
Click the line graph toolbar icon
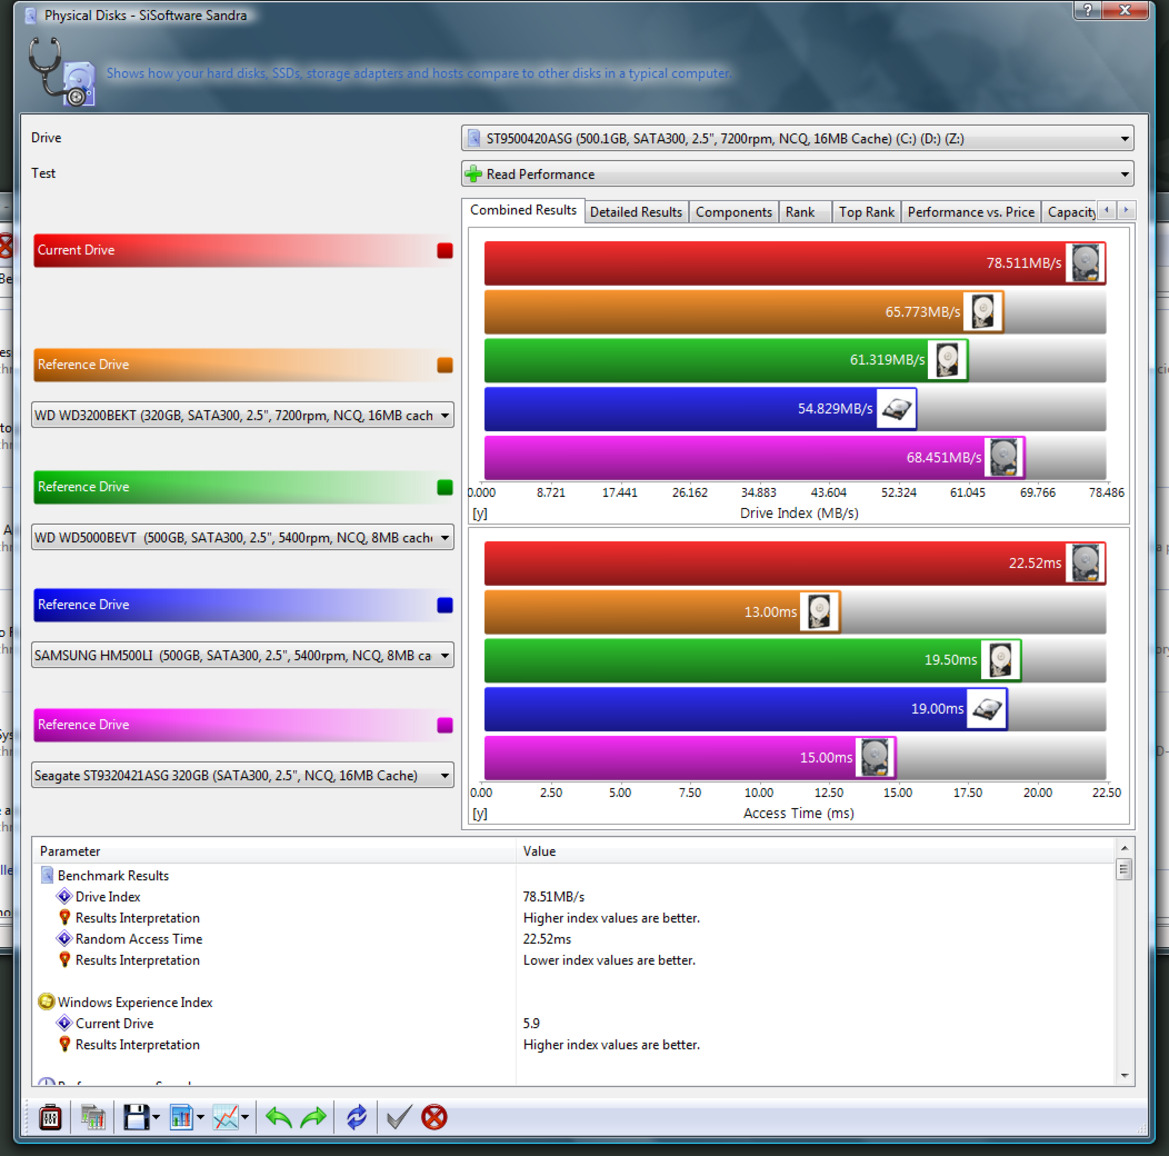pos(226,1117)
